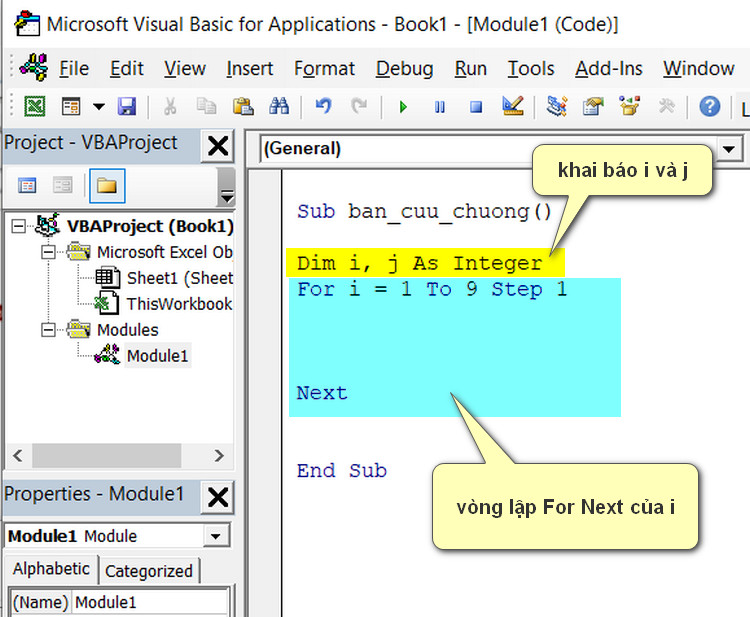The width and height of the screenshot is (750, 617).
Task: Click the Break pause icon
Action: (x=439, y=106)
